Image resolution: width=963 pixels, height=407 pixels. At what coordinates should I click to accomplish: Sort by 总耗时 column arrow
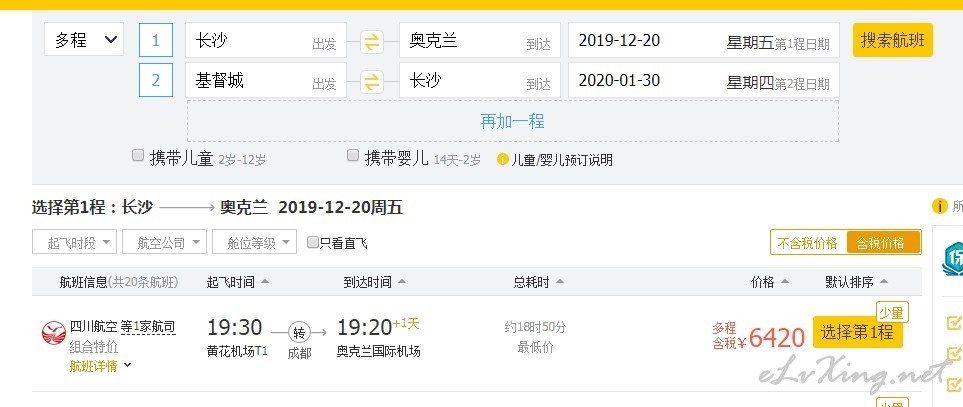[559, 282]
